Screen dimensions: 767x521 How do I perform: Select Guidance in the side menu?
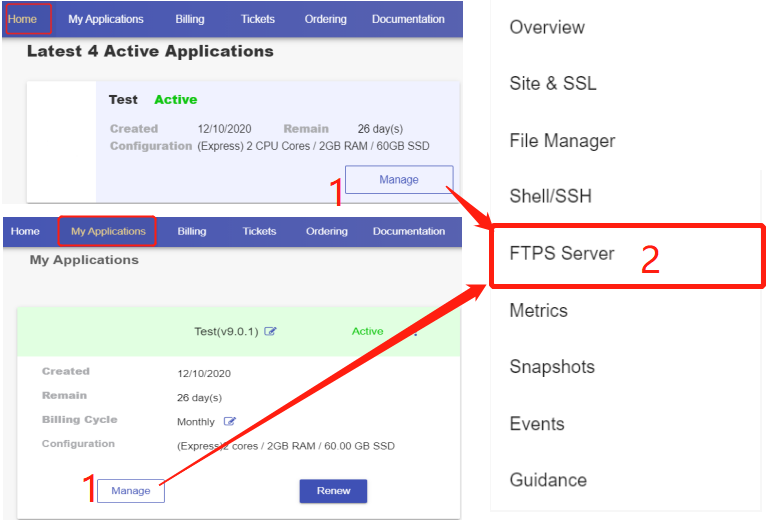pyautogui.click(x=548, y=480)
